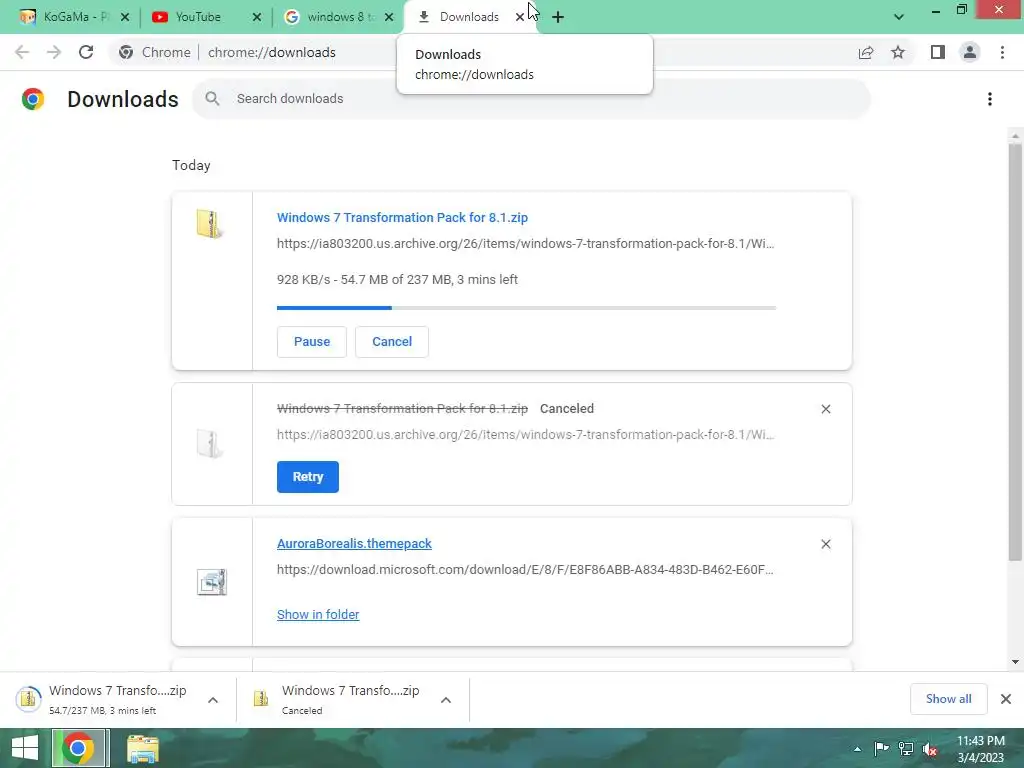The height and width of the screenshot is (768, 1024).
Task: Click the scrollbar down arrow
Action: (x=1015, y=662)
